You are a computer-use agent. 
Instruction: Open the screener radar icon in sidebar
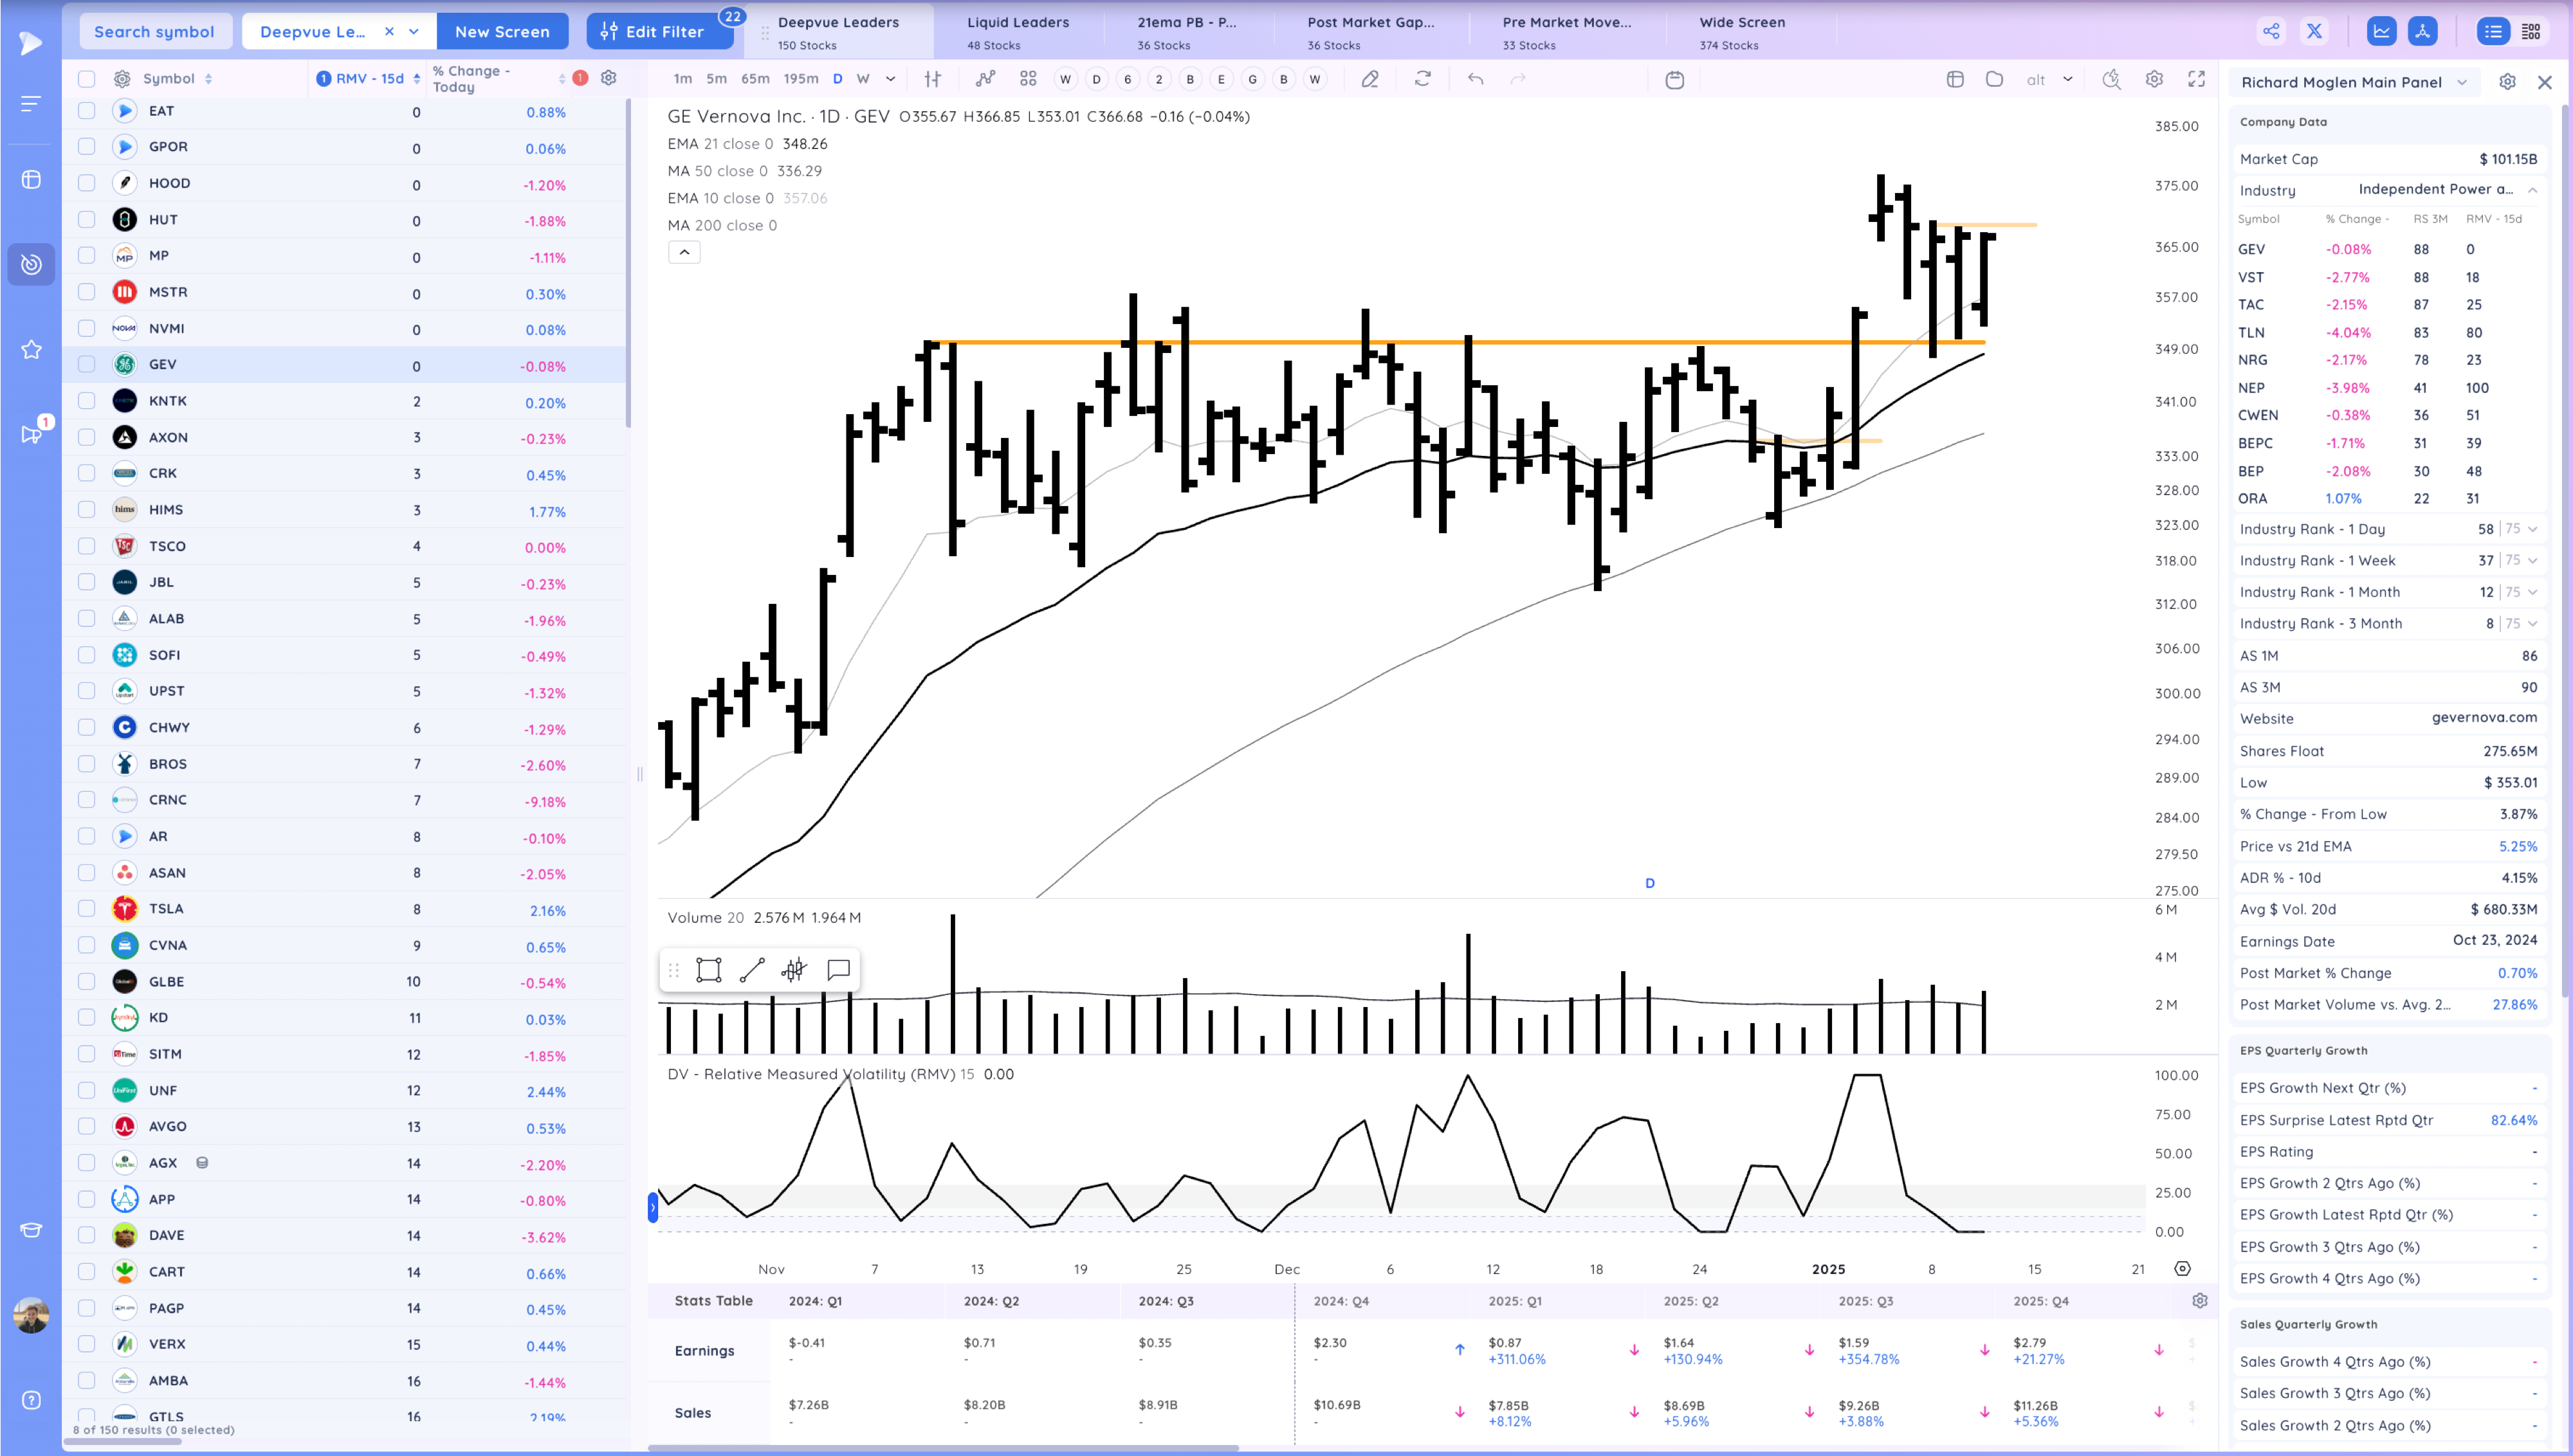coord(31,264)
